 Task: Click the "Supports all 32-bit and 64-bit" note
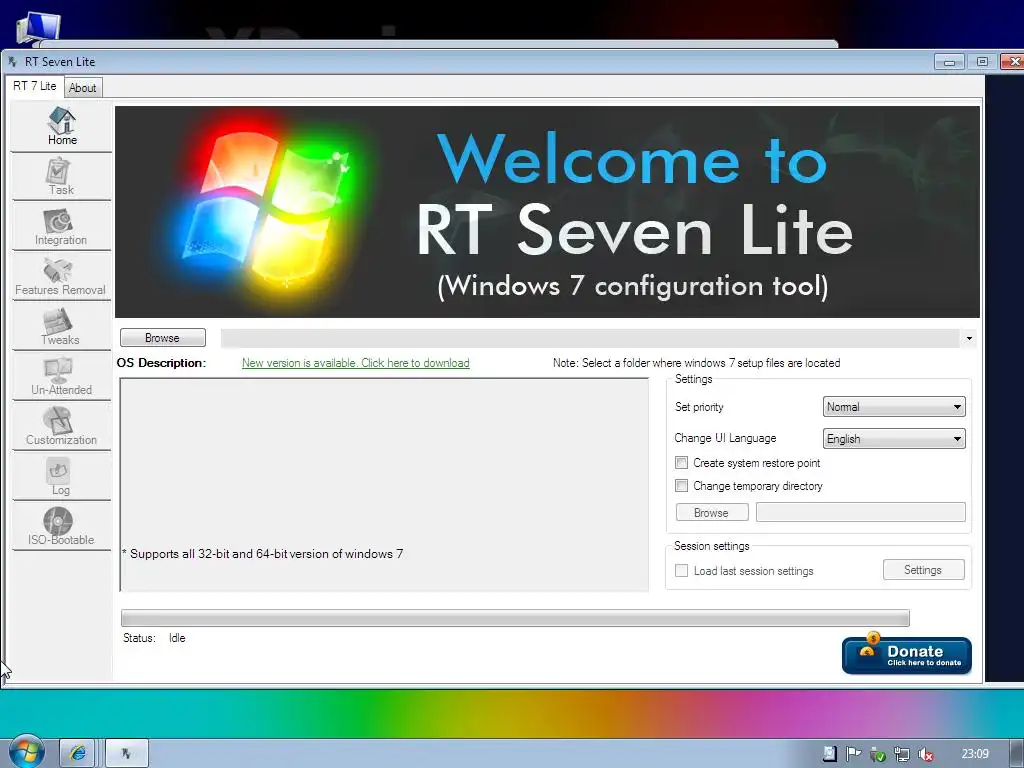pyautogui.click(x=263, y=554)
